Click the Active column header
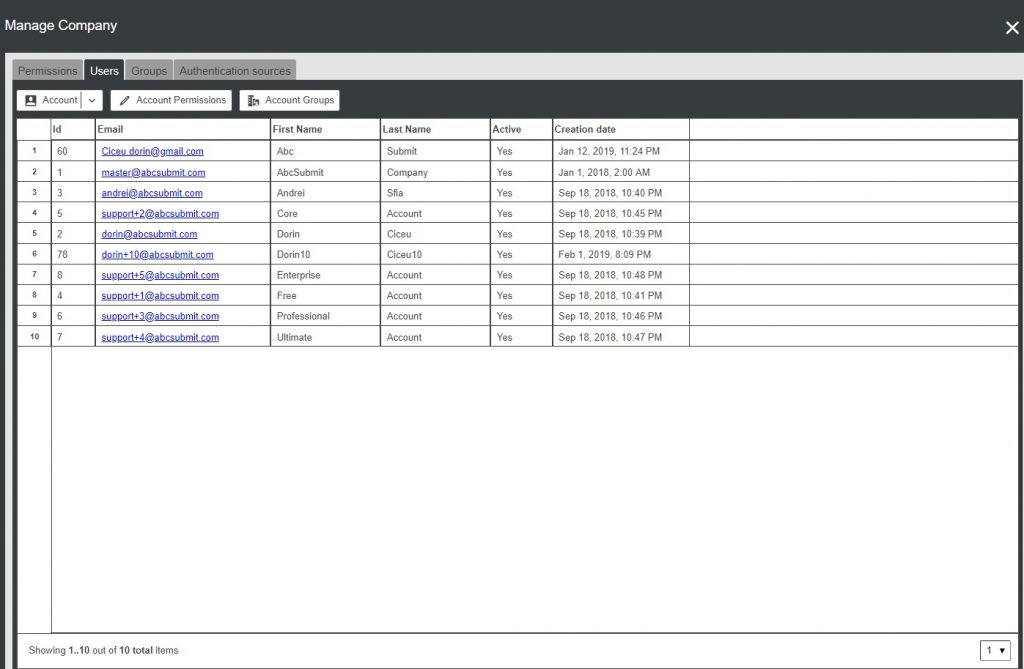The height and width of the screenshot is (669, 1024). tap(506, 130)
